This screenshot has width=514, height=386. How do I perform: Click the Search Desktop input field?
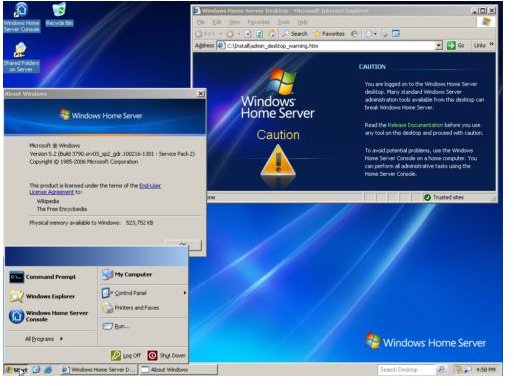[x=406, y=369]
